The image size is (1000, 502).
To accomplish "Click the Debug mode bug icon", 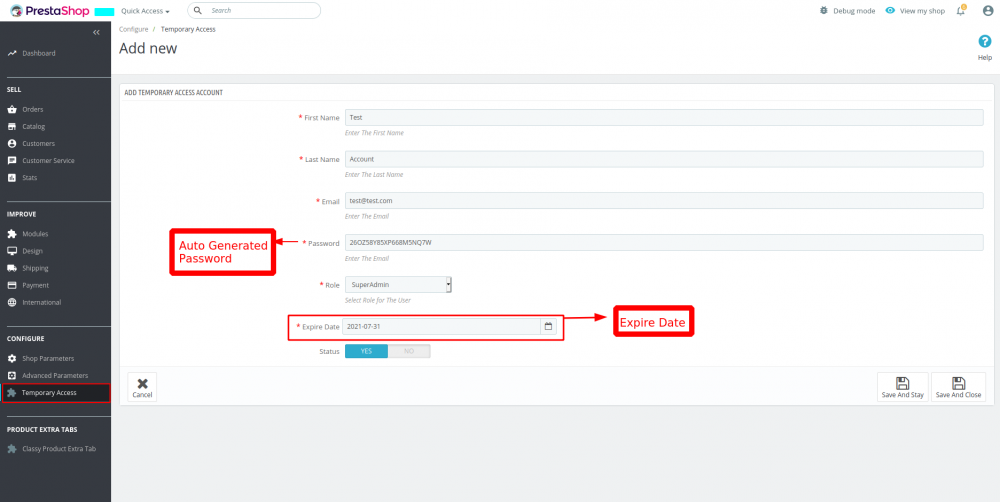I will click(824, 11).
